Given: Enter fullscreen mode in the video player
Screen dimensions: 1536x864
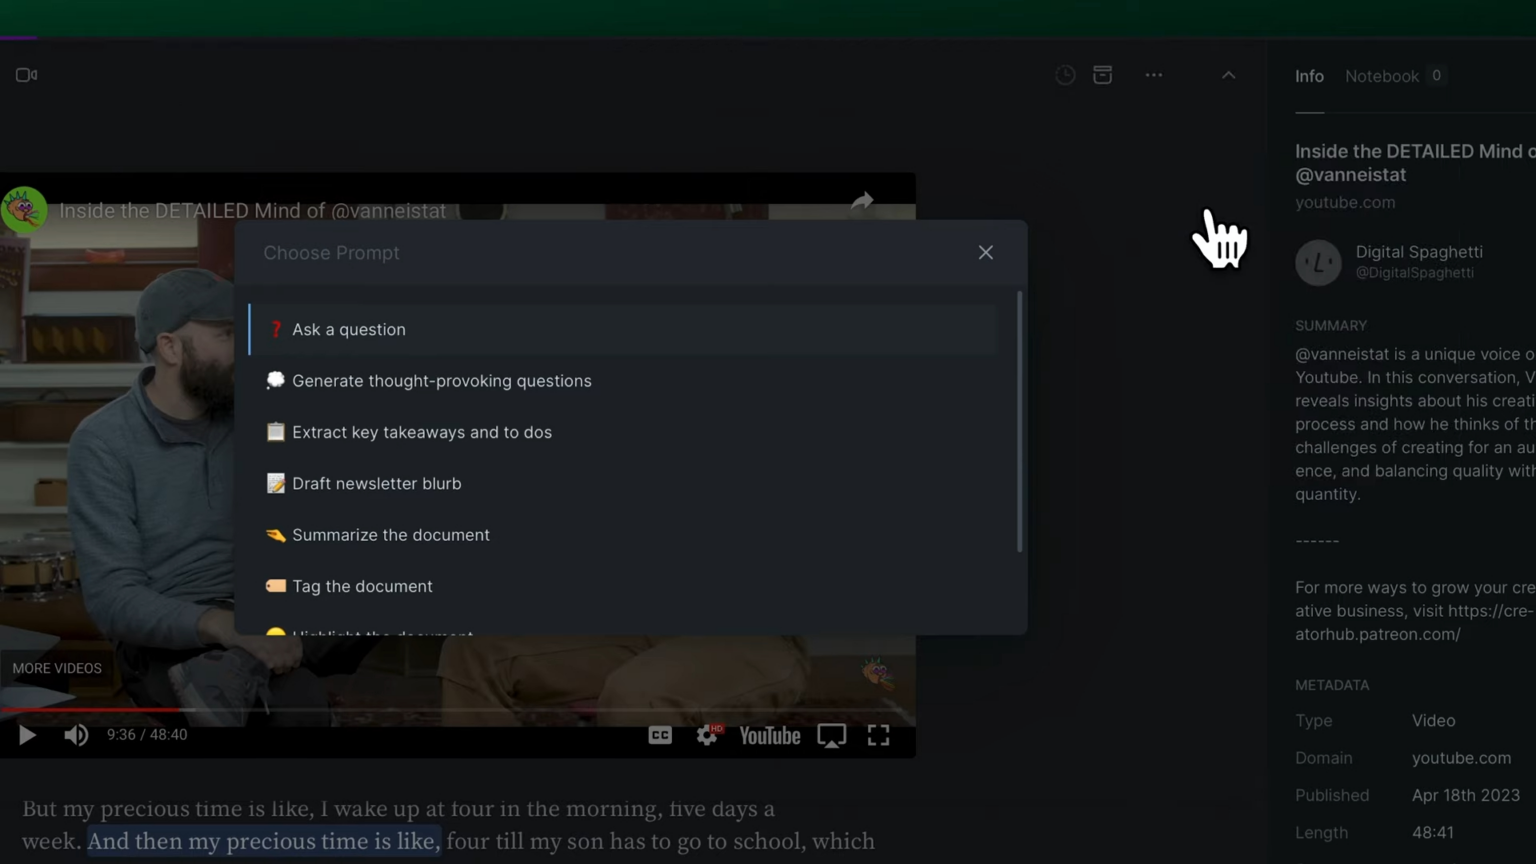Looking at the screenshot, I should click(x=878, y=735).
